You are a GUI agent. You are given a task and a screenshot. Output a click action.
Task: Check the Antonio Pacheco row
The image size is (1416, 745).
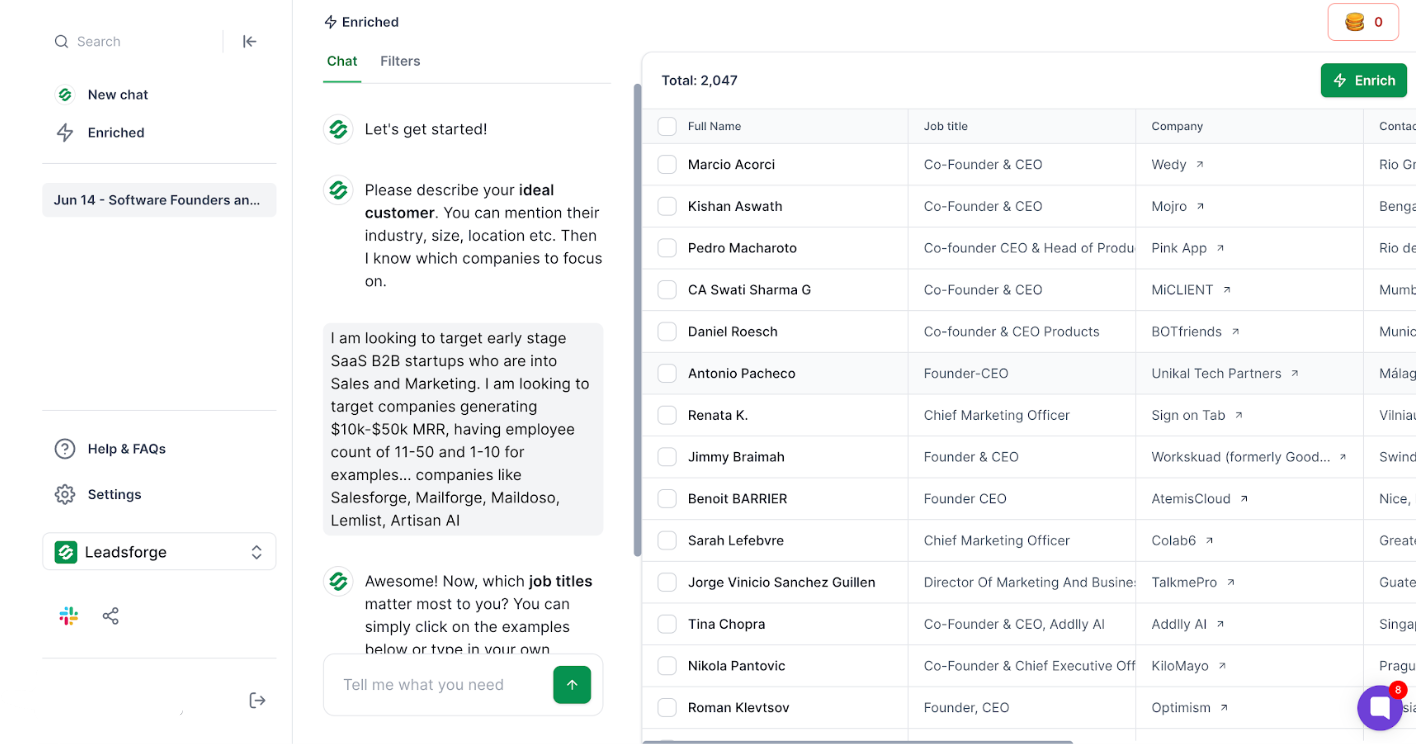click(x=667, y=374)
